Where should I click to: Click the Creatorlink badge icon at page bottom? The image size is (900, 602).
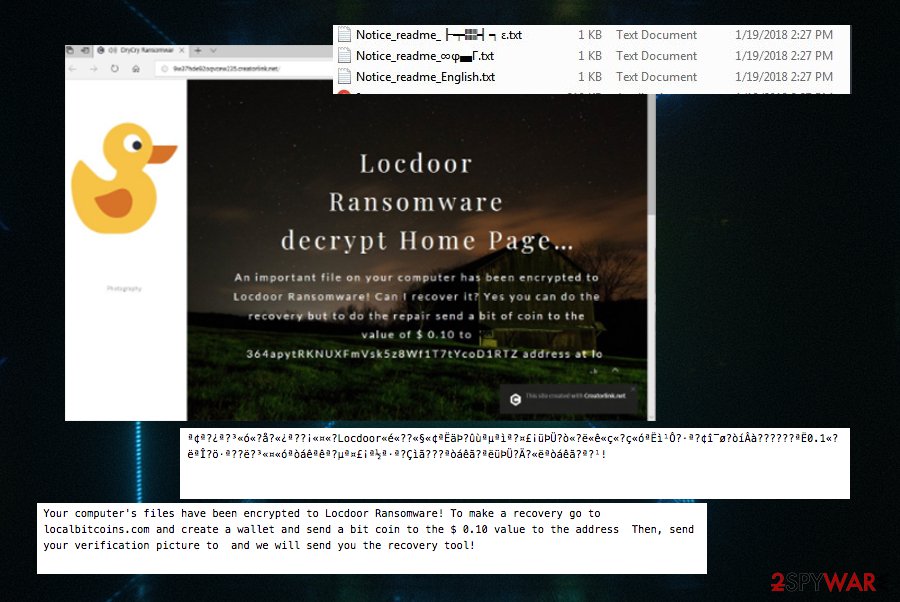pyautogui.click(x=515, y=397)
